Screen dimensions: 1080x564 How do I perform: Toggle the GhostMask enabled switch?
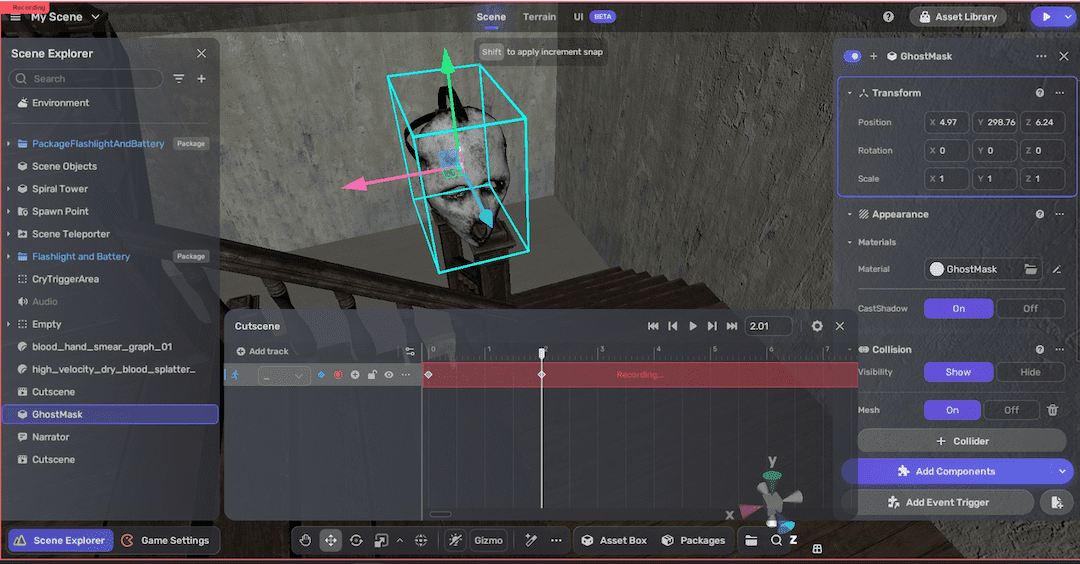852,57
